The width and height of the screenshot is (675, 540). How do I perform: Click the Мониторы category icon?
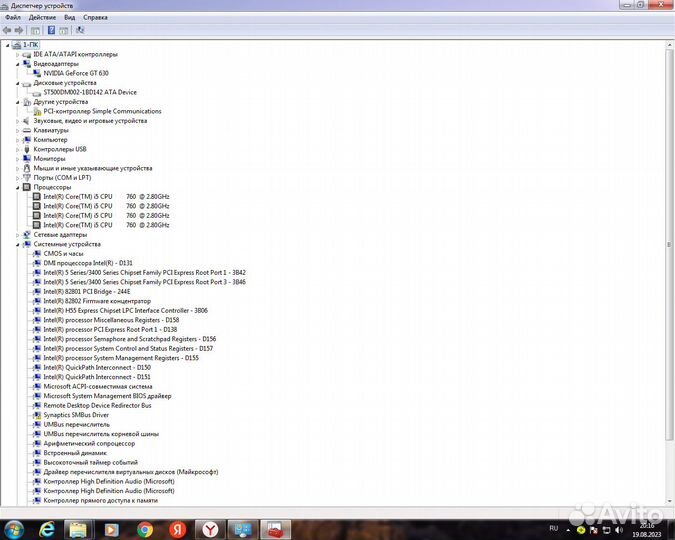[x=27, y=159]
